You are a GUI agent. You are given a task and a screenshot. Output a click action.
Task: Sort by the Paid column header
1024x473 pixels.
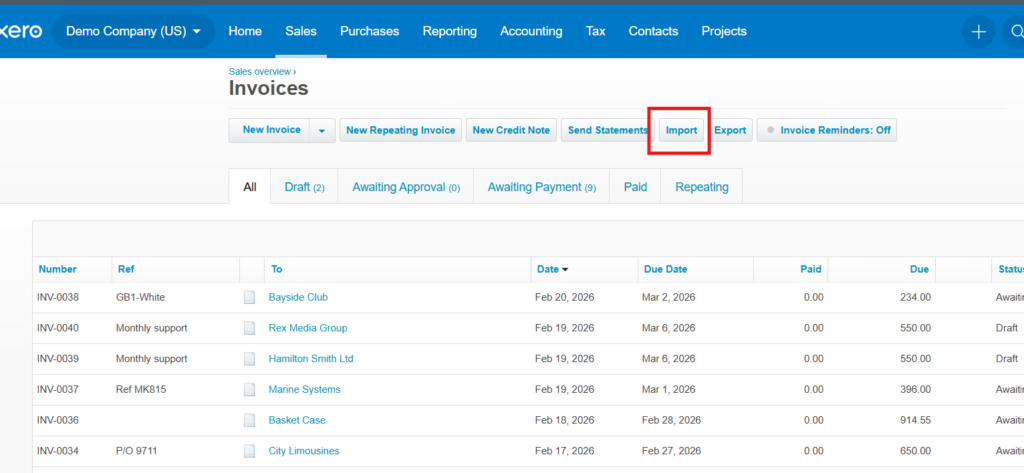point(810,269)
